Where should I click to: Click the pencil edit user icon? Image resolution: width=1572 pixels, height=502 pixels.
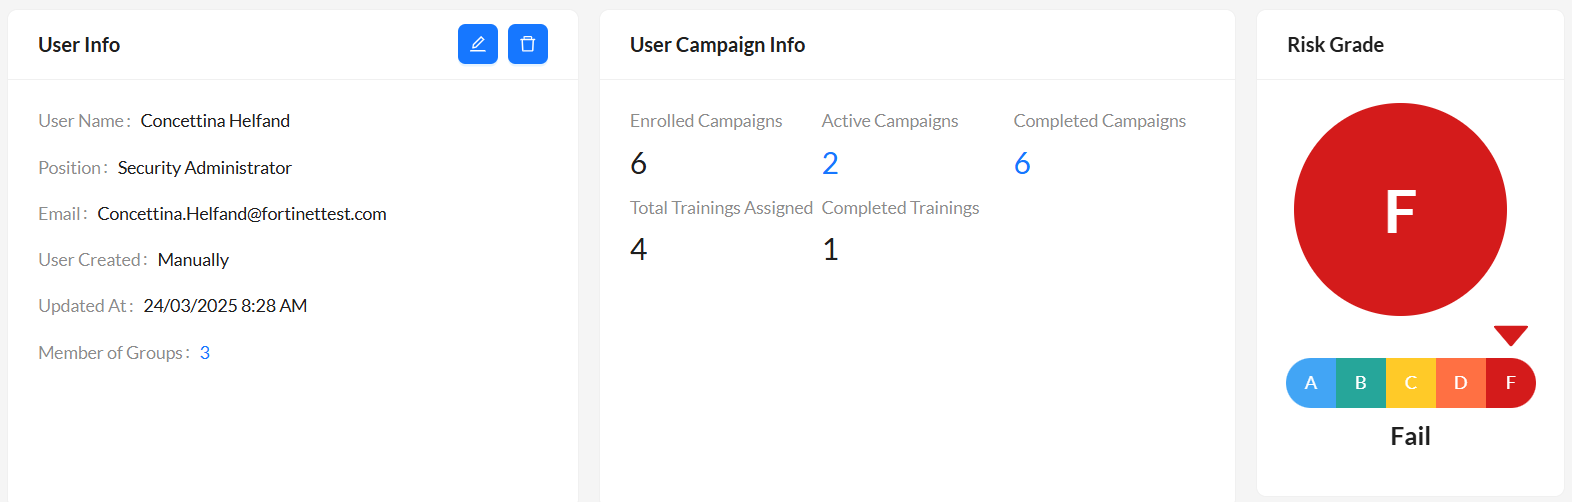(x=478, y=44)
